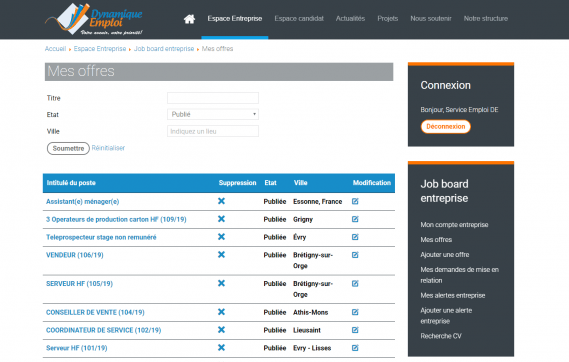
Task: Open the VENDEUR (106/19) offer link
Action: point(75,255)
